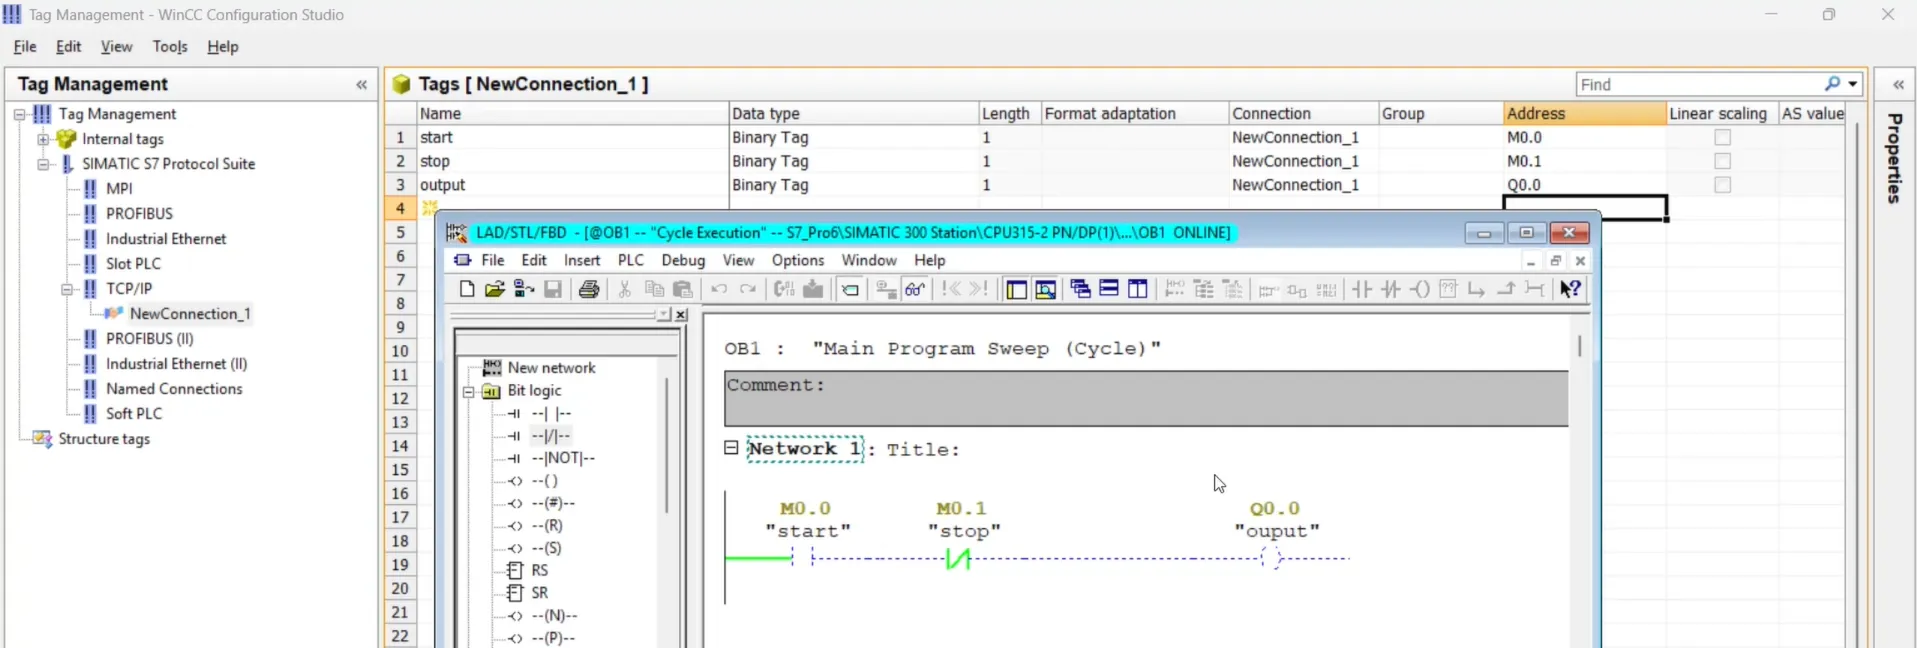Screen dimensions: 1917x648
Task: Open the Find search options dropdown
Action: click(x=1853, y=84)
